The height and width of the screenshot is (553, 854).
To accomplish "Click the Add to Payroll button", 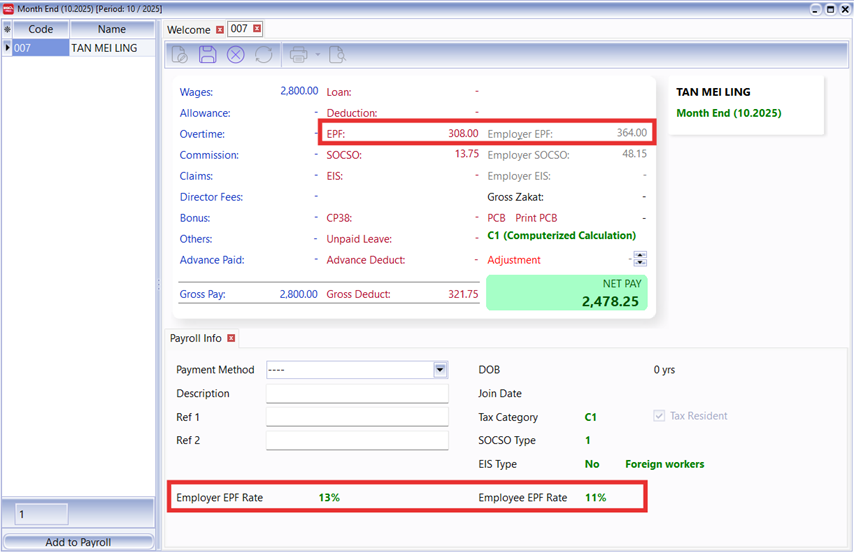I will pyautogui.click(x=78, y=542).
